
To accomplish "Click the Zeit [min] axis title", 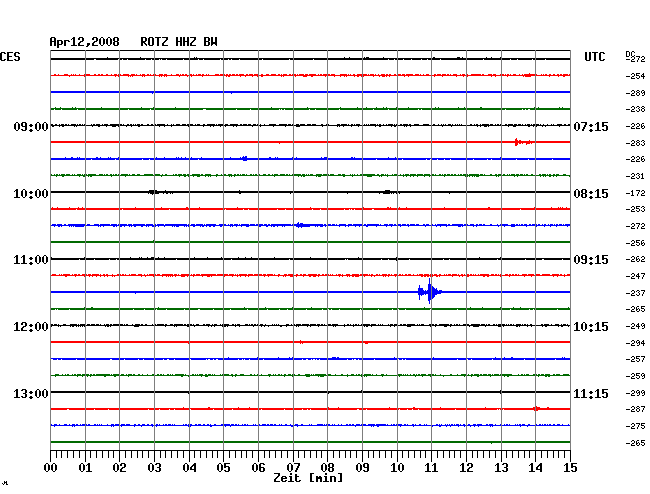I will point(308,478).
